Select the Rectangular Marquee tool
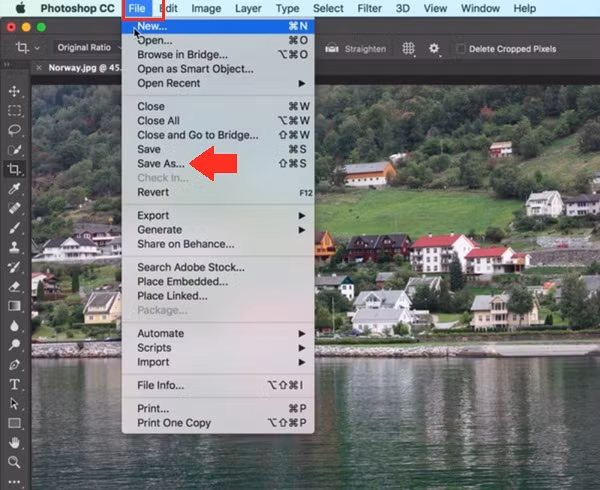The height and width of the screenshot is (490, 600). tap(15, 111)
